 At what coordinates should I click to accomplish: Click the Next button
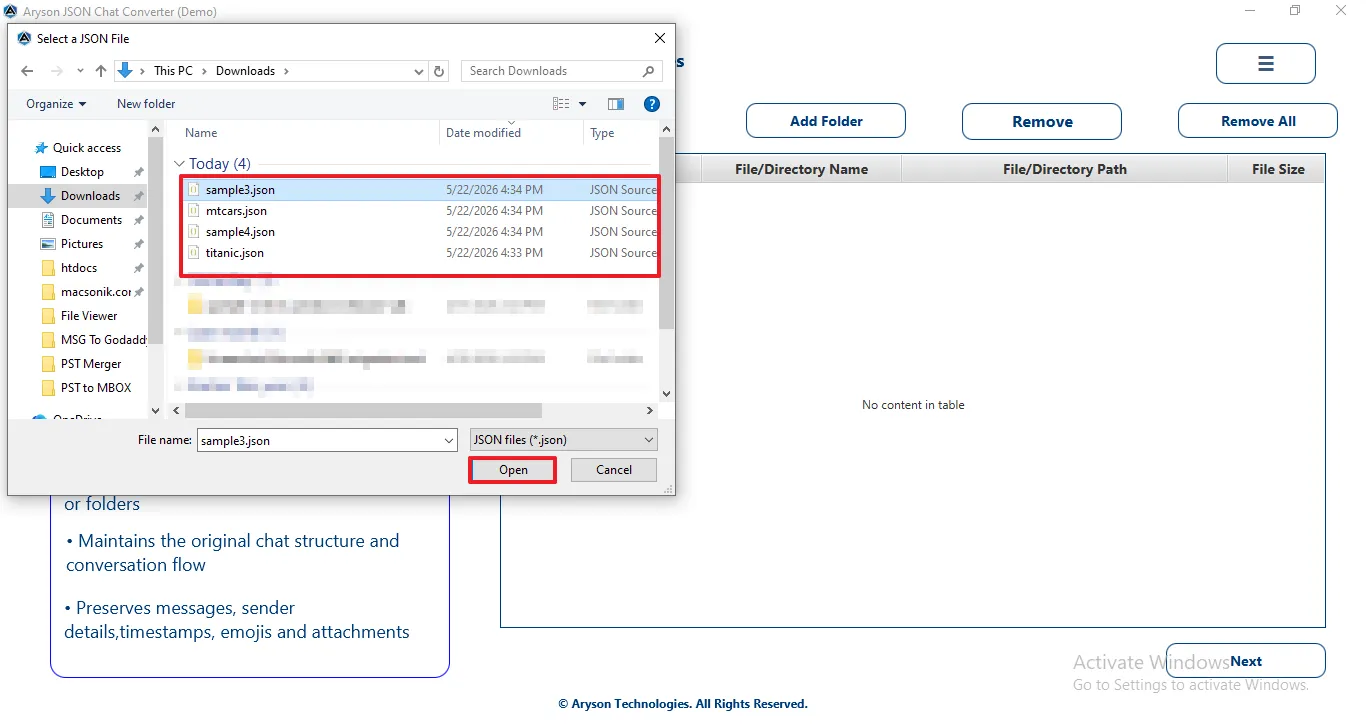pos(1246,661)
